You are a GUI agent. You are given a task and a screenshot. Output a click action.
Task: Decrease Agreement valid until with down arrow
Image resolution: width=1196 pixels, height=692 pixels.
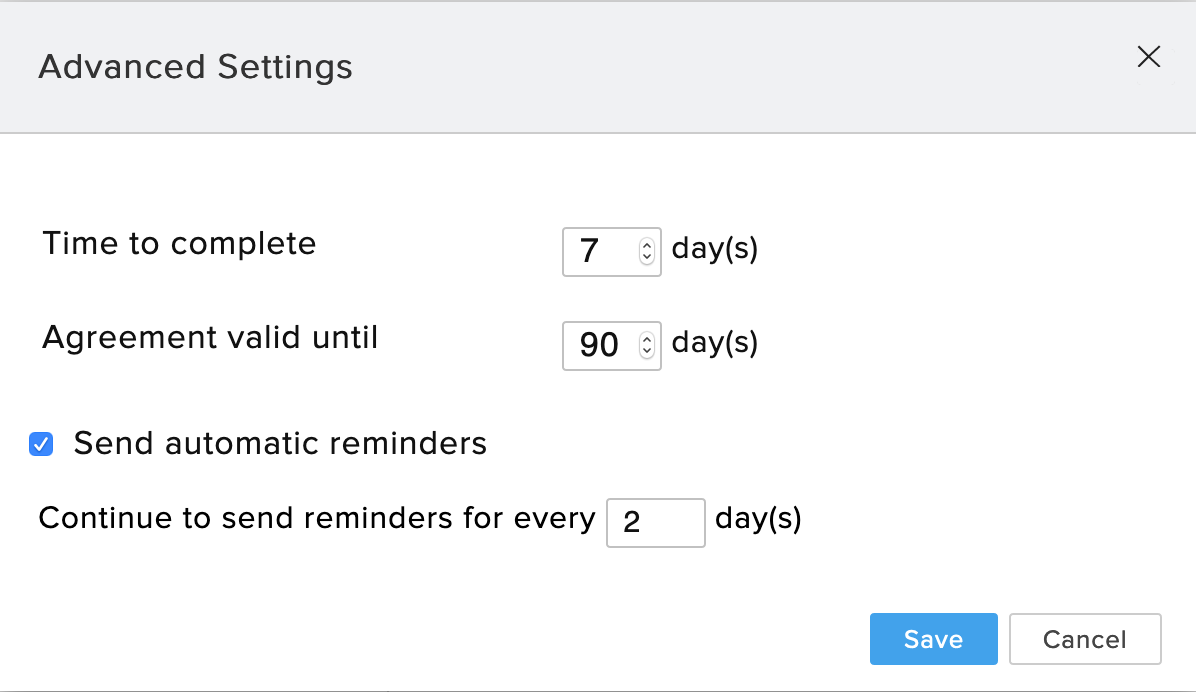(647, 352)
